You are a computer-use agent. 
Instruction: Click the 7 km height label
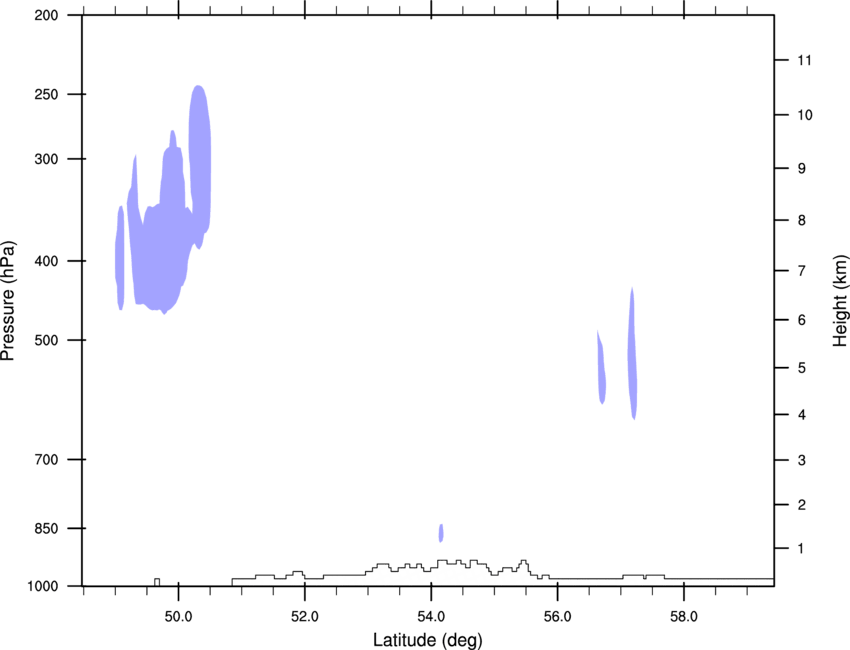[x=802, y=271]
